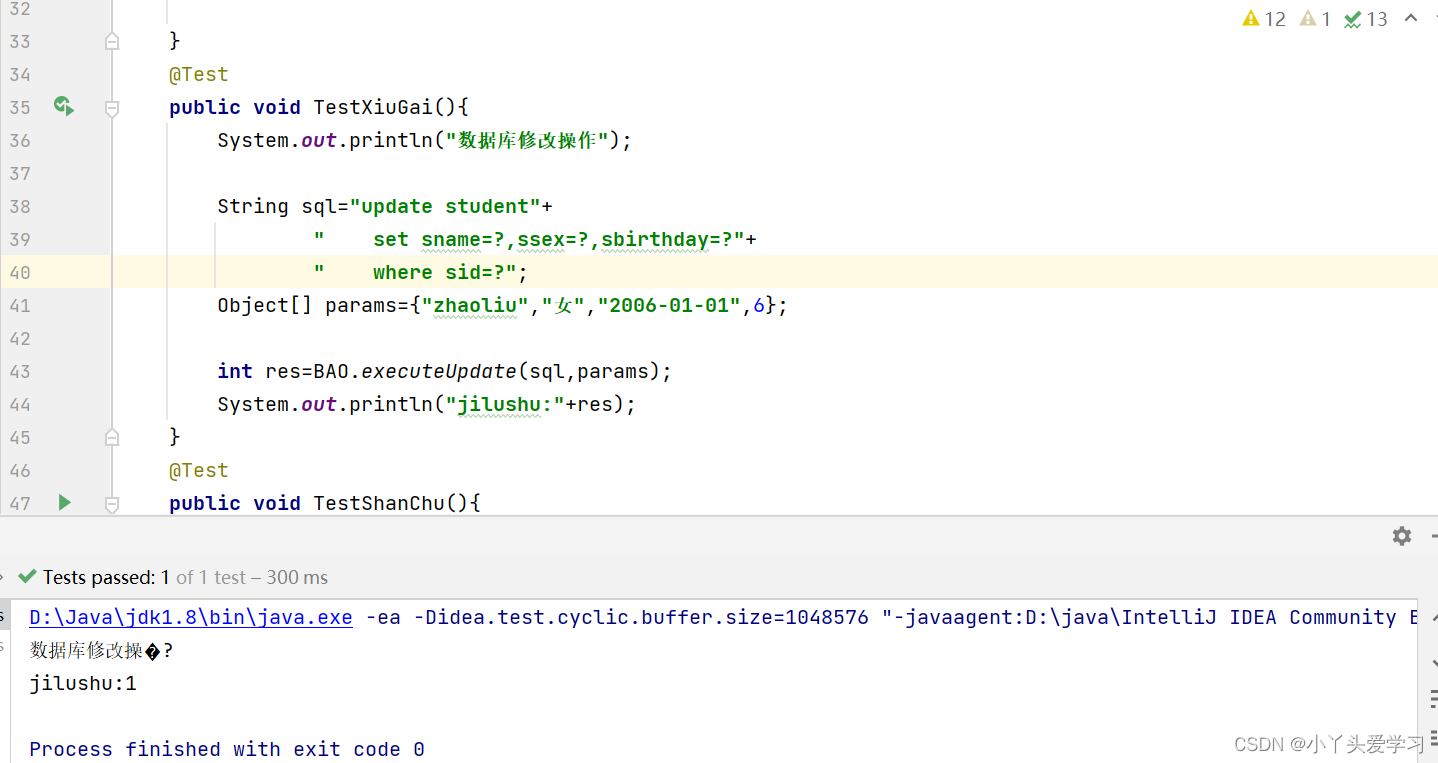Click the weak warning indicator showing 1
The image size is (1438, 763).
click(x=1315, y=19)
